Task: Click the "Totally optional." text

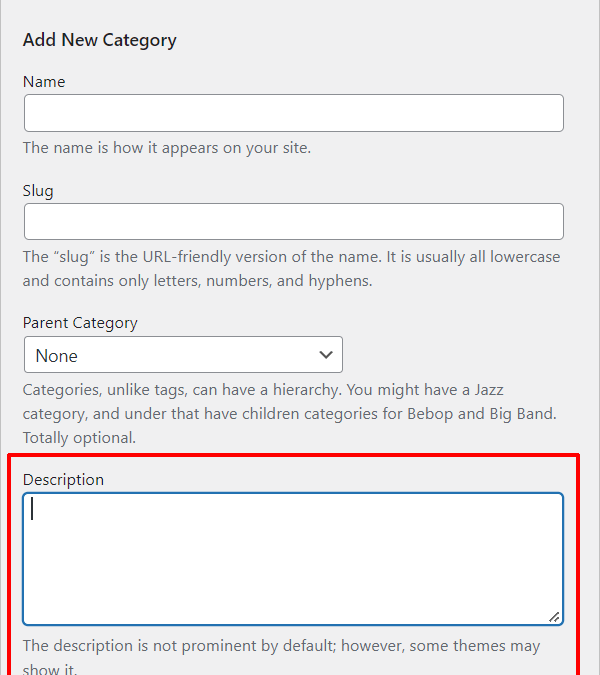Action: pos(79,438)
